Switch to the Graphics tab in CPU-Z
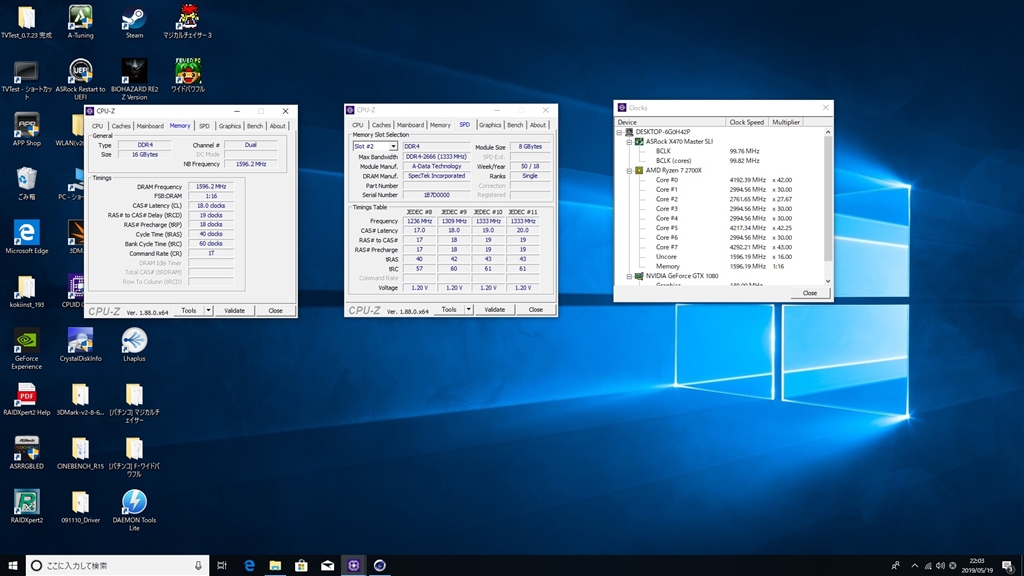The height and width of the screenshot is (576, 1024). click(x=229, y=126)
